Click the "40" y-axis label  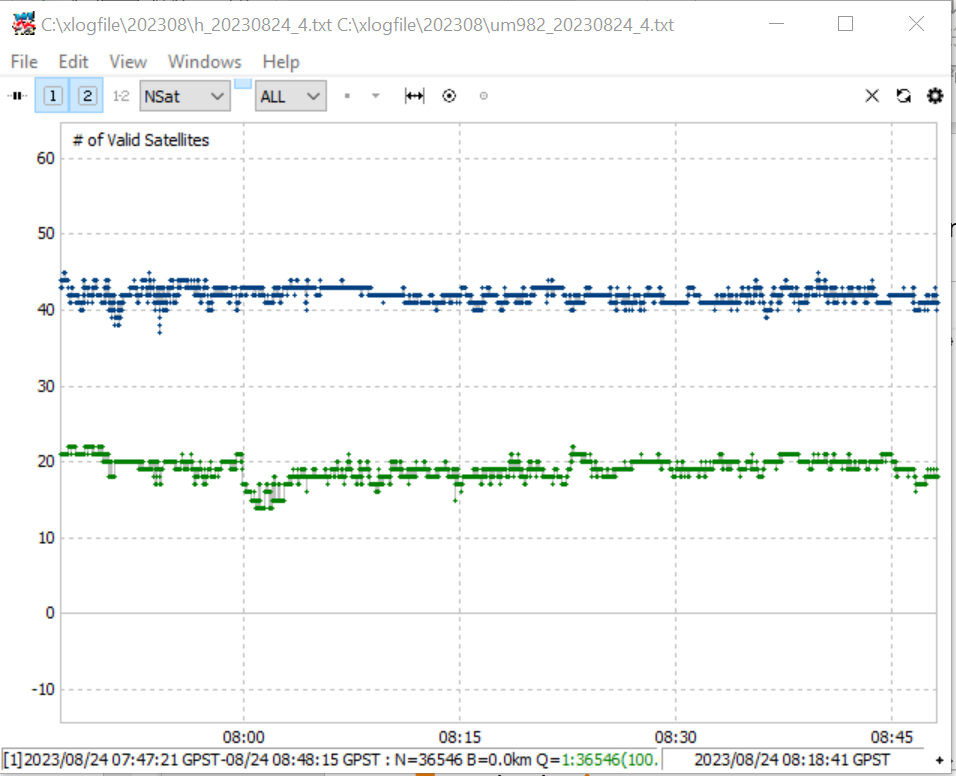click(x=46, y=310)
